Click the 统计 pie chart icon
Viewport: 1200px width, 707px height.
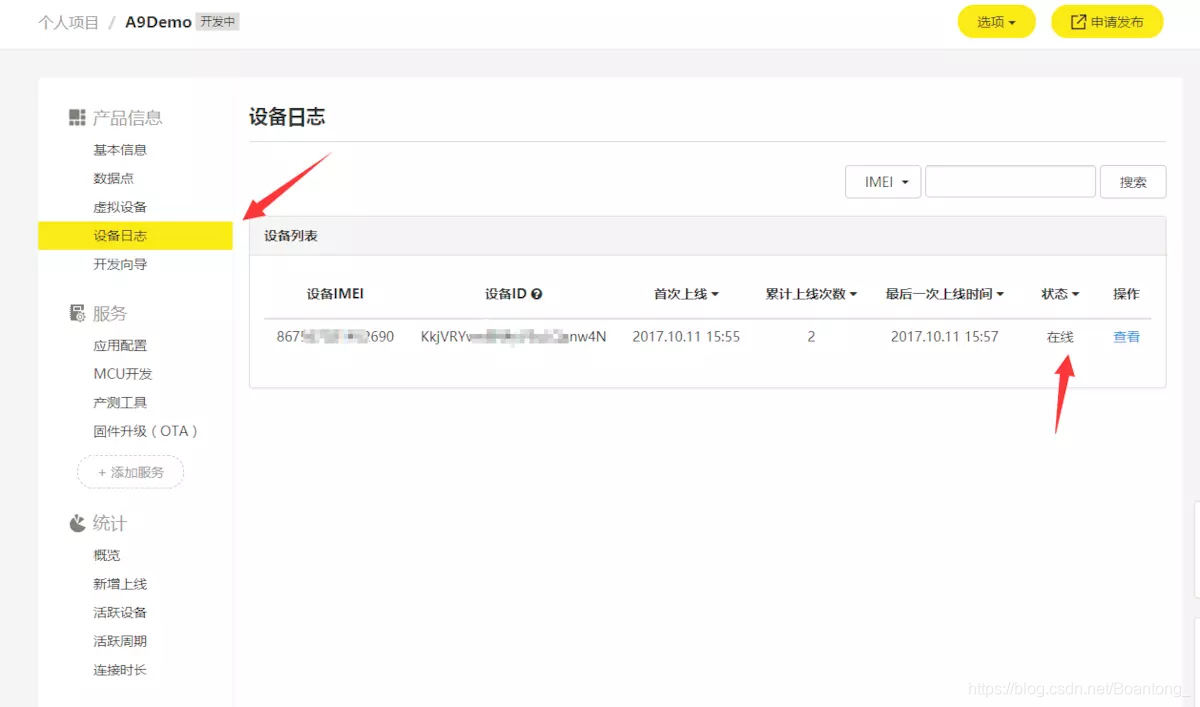(77, 523)
